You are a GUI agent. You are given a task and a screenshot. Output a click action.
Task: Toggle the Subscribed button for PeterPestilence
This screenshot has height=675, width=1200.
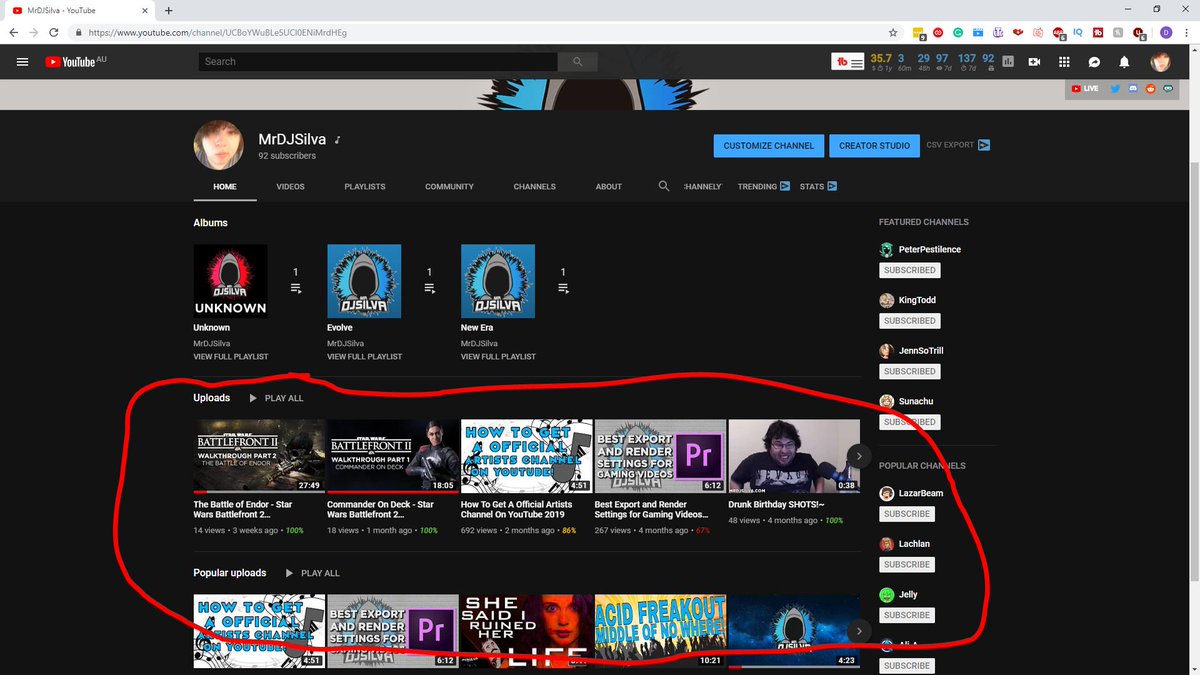(x=910, y=270)
